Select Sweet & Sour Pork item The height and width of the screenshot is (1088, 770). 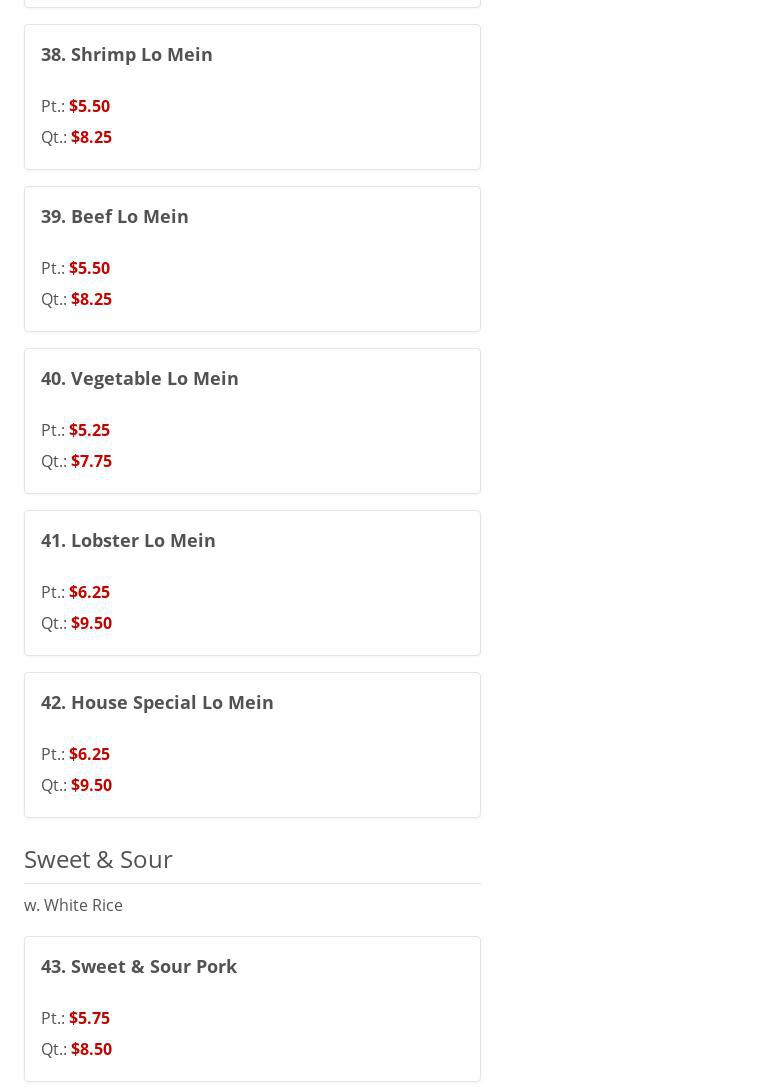(x=139, y=966)
